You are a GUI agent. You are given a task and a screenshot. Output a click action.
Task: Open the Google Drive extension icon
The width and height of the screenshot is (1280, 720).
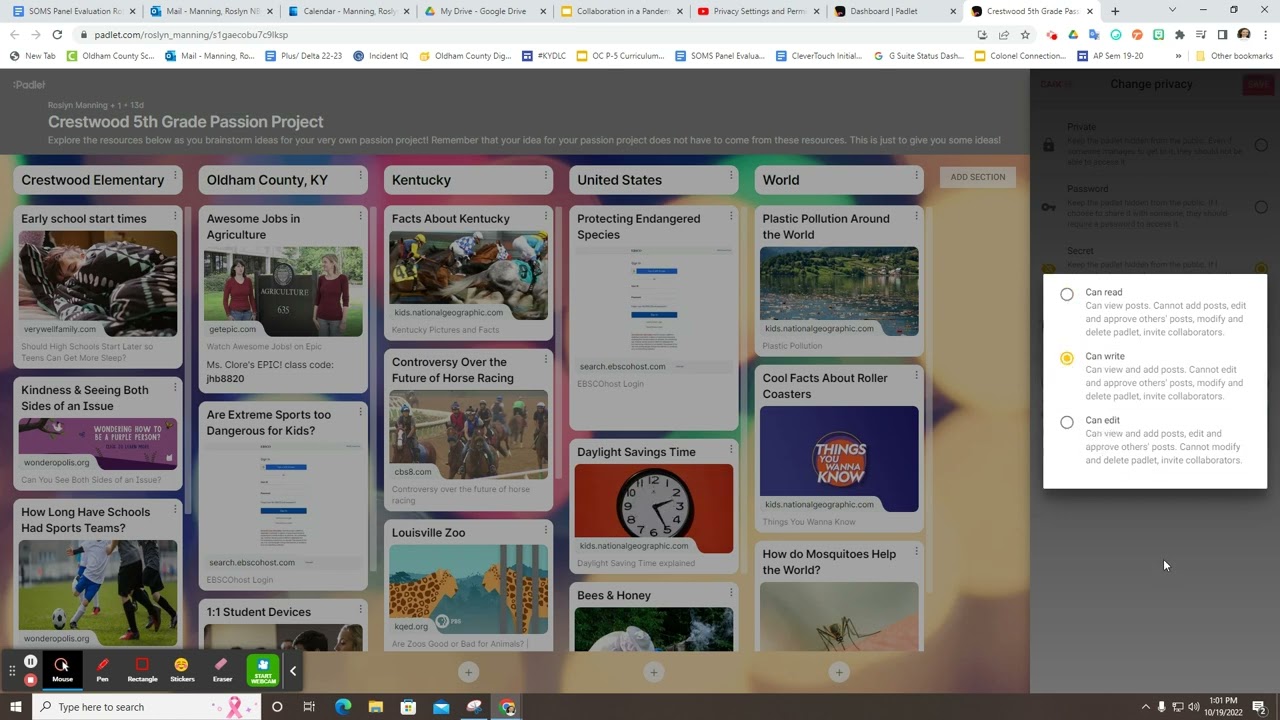[1073, 34]
